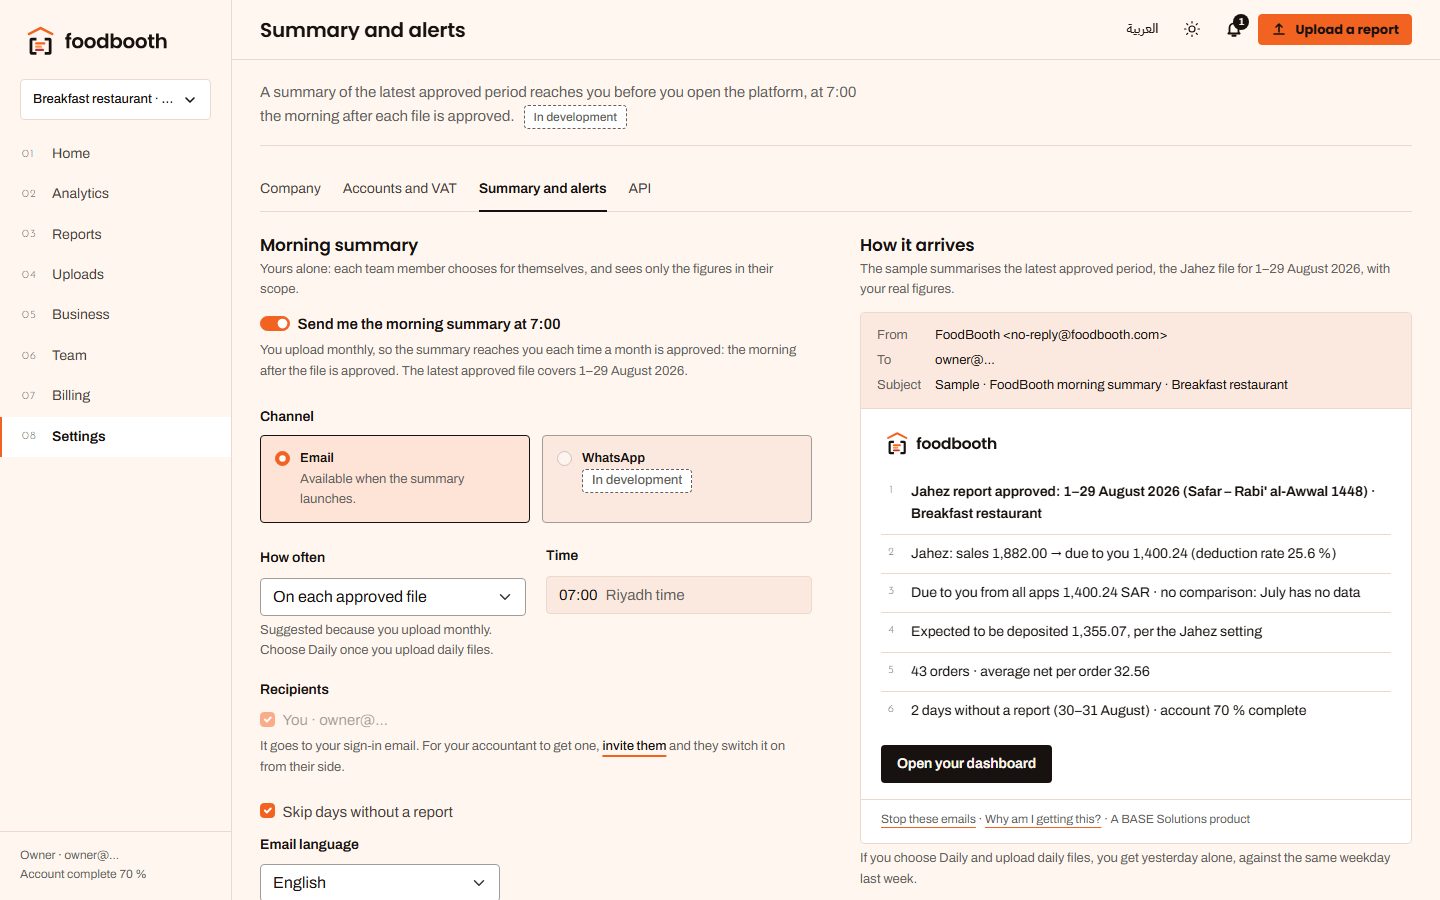Click In development badge in page description
The image size is (1440, 900).
(x=575, y=117)
